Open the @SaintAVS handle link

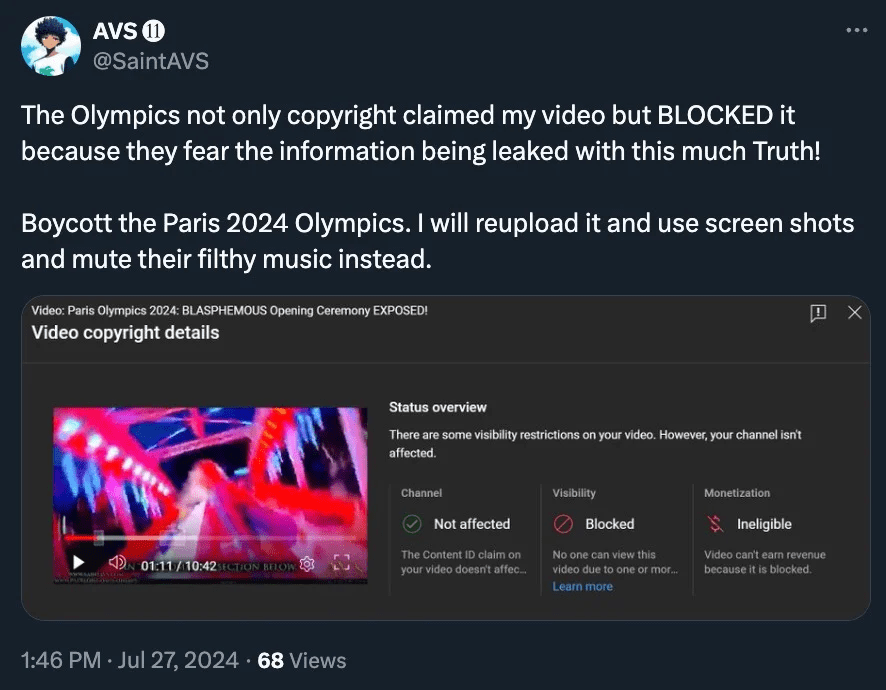coord(151,61)
